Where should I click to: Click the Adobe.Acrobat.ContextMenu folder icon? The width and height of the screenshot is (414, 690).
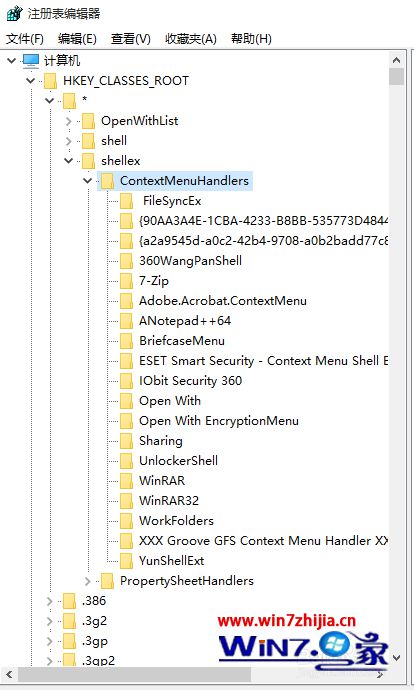tap(127, 301)
